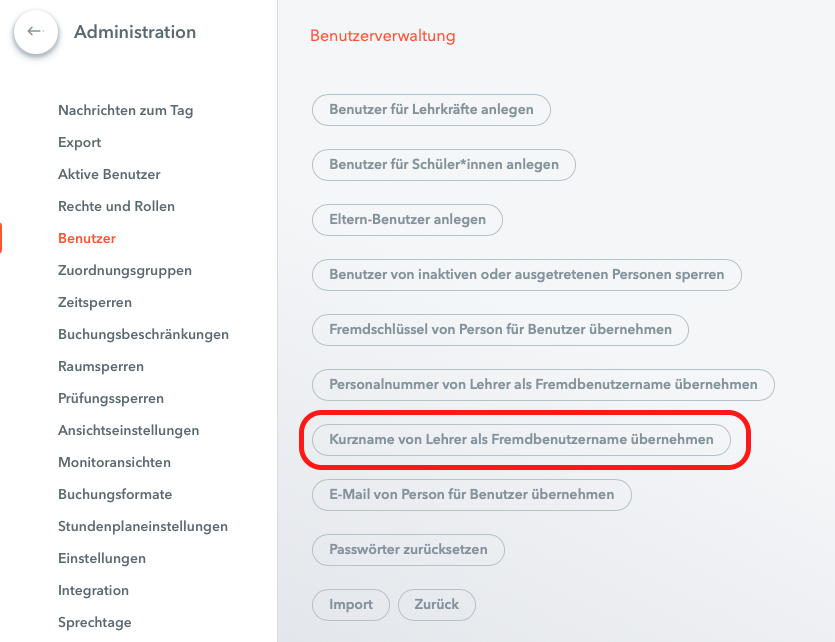Select Export in the sidebar
The image size is (835, 642).
coord(79,142)
